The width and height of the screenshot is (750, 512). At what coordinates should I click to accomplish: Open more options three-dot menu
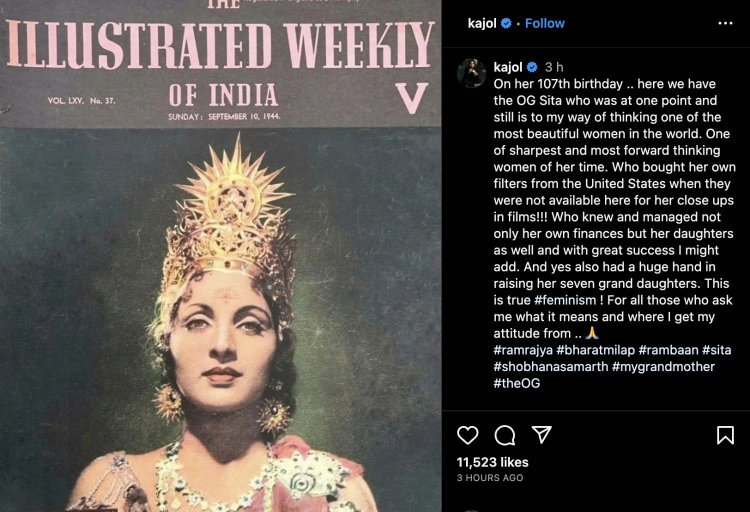pyautogui.click(x=725, y=22)
